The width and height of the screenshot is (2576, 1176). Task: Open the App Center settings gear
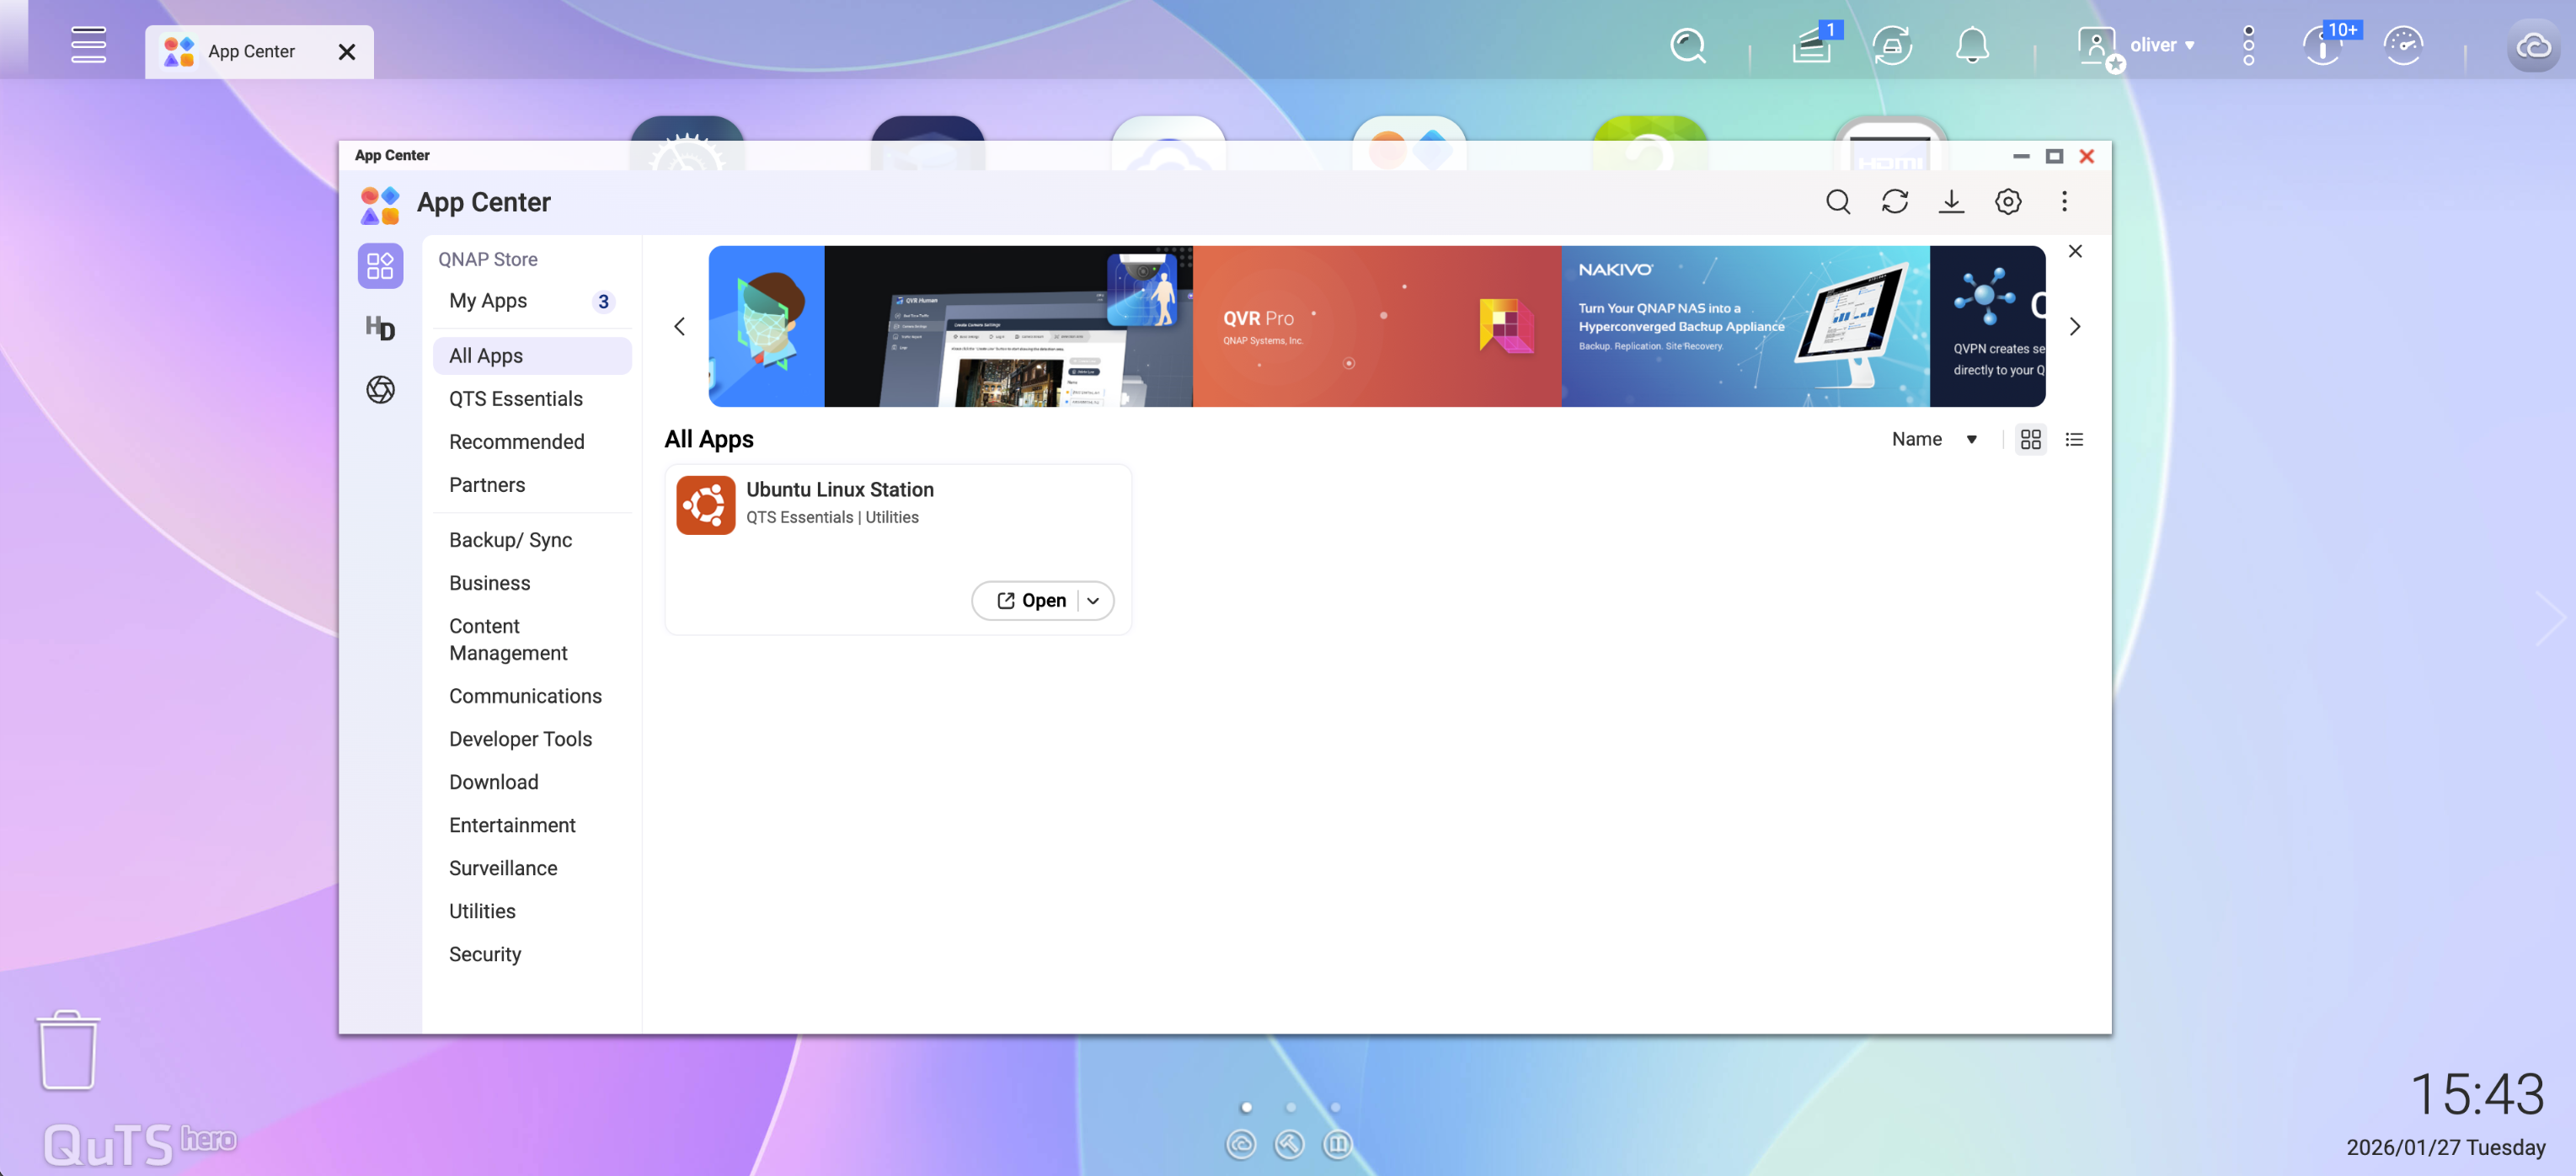(2008, 201)
